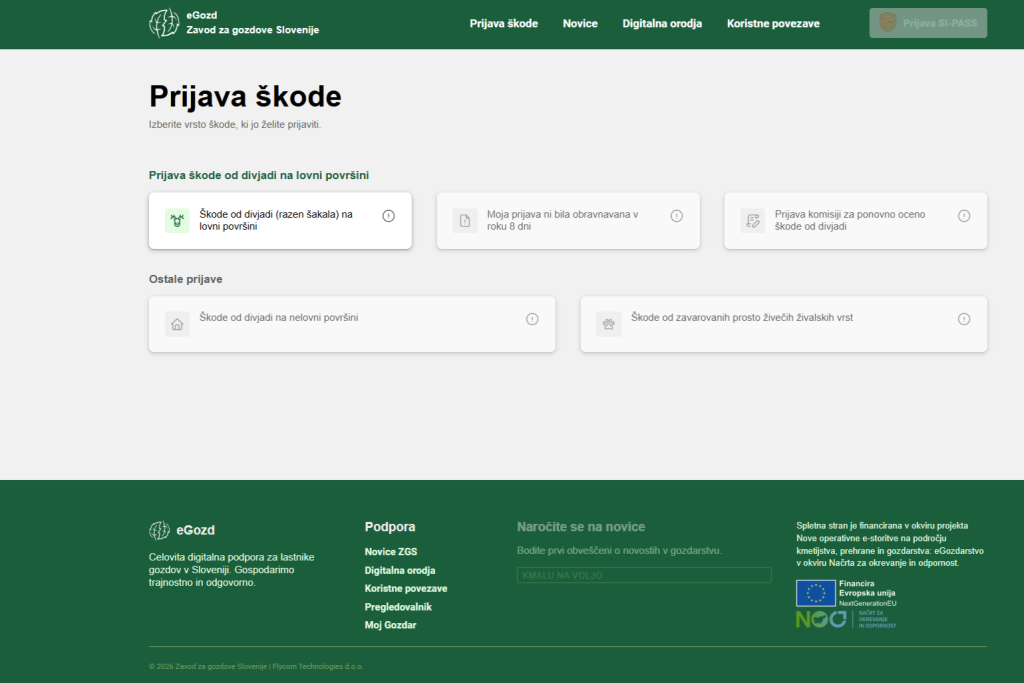
Task: Show info for Moja prijava ni bila obravnavana
Action: coord(676,216)
